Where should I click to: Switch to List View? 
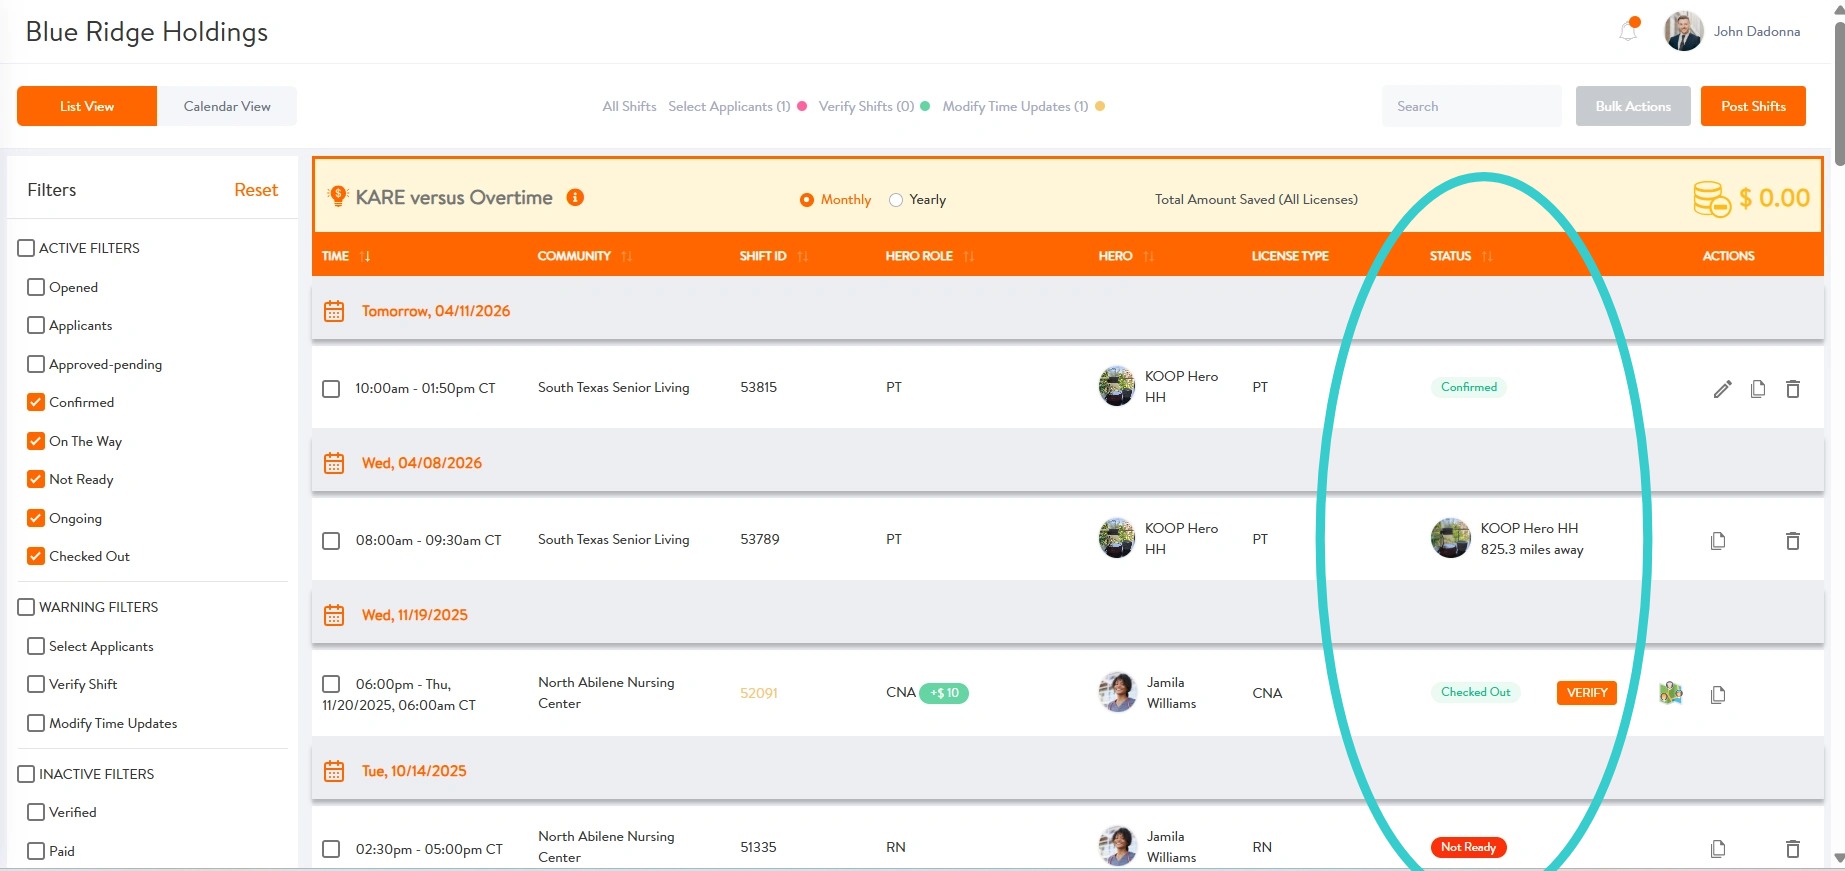pyautogui.click(x=87, y=106)
